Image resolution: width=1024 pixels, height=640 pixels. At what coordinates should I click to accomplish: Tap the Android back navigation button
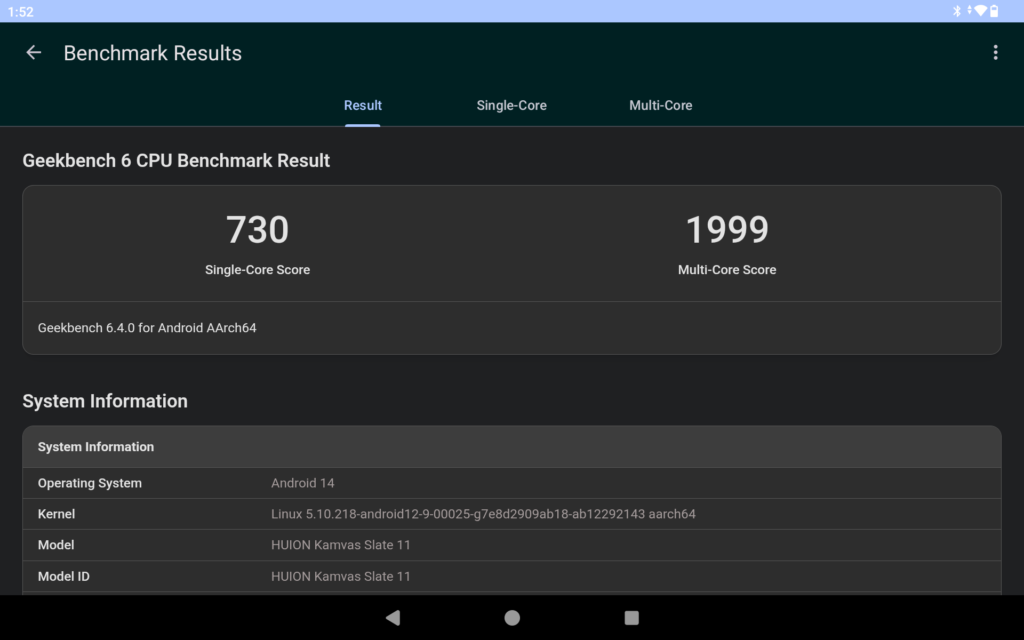click(x=392, y=618)
